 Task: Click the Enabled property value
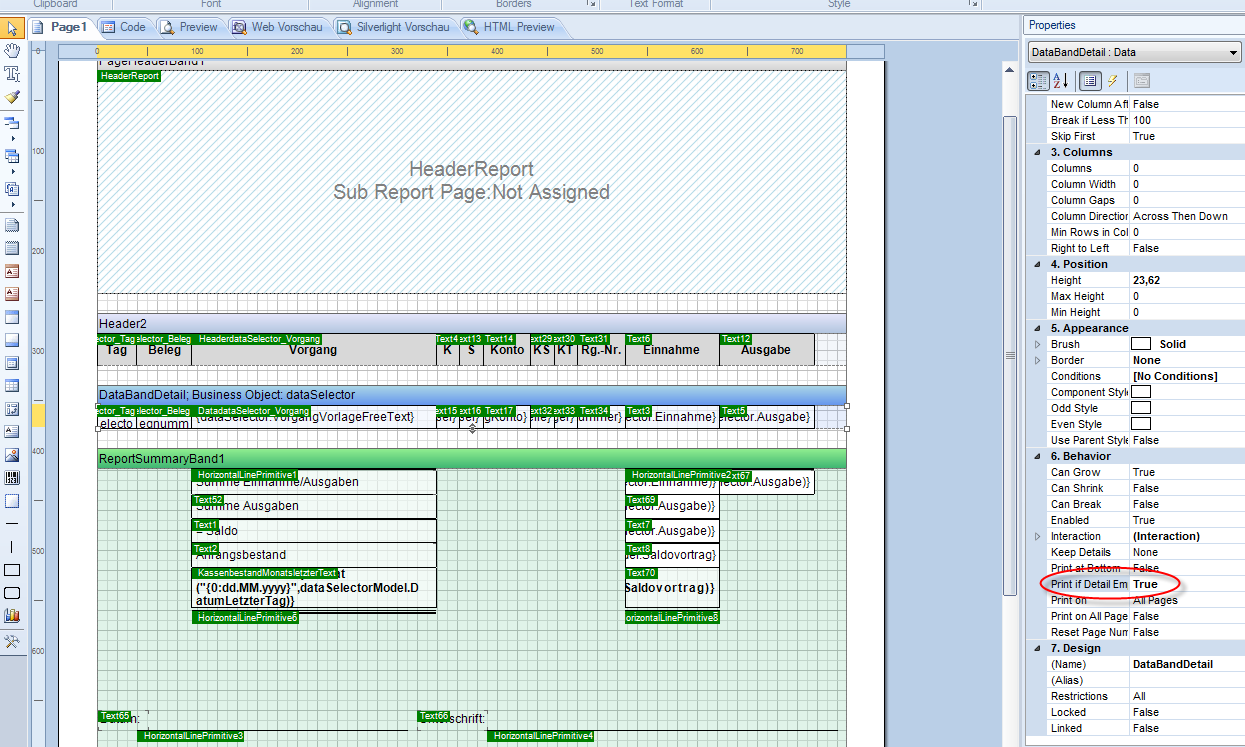pyautogui.click(x=1187, y=520)
